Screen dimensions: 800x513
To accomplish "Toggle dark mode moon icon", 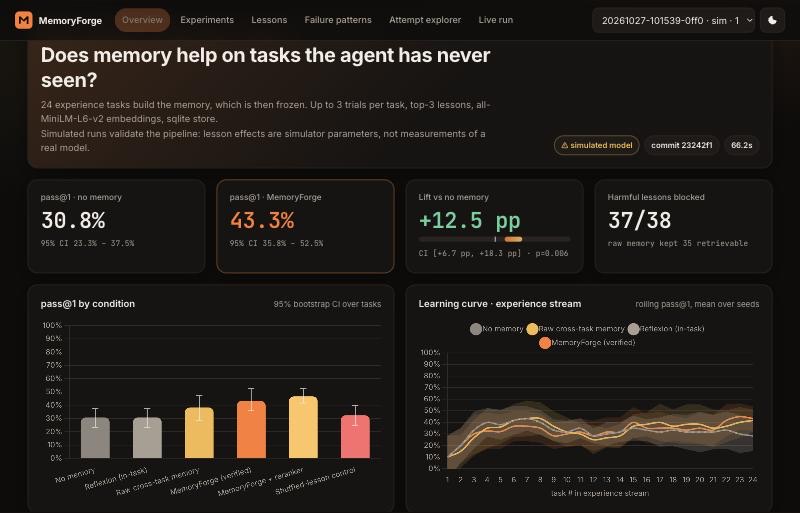I will tap(772, 20).
